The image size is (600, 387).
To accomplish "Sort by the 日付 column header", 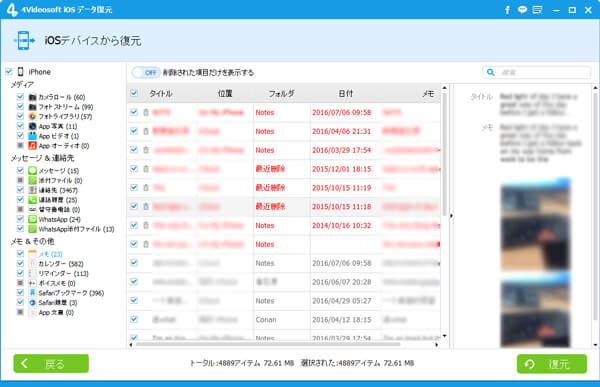I will coord(346,93).
